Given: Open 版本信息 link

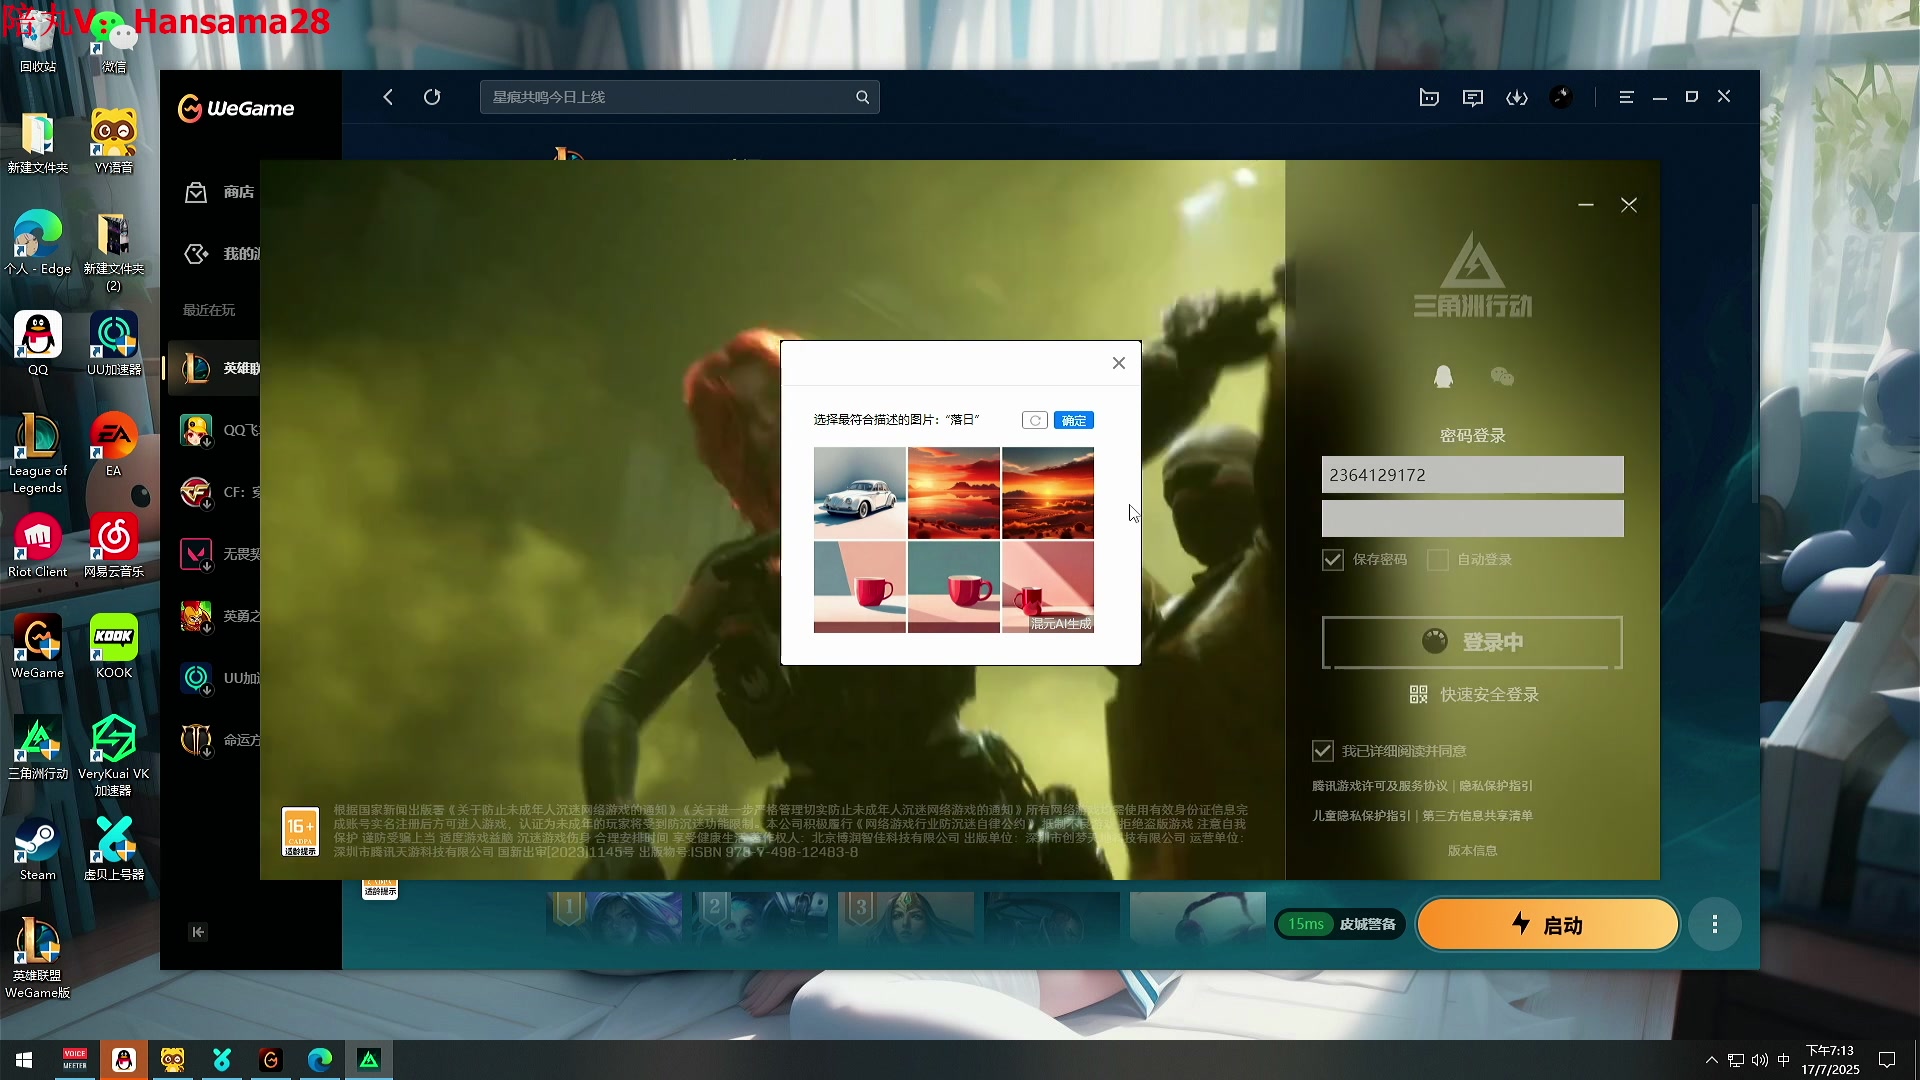Looking at the screenshot, I should point(1473,851).
